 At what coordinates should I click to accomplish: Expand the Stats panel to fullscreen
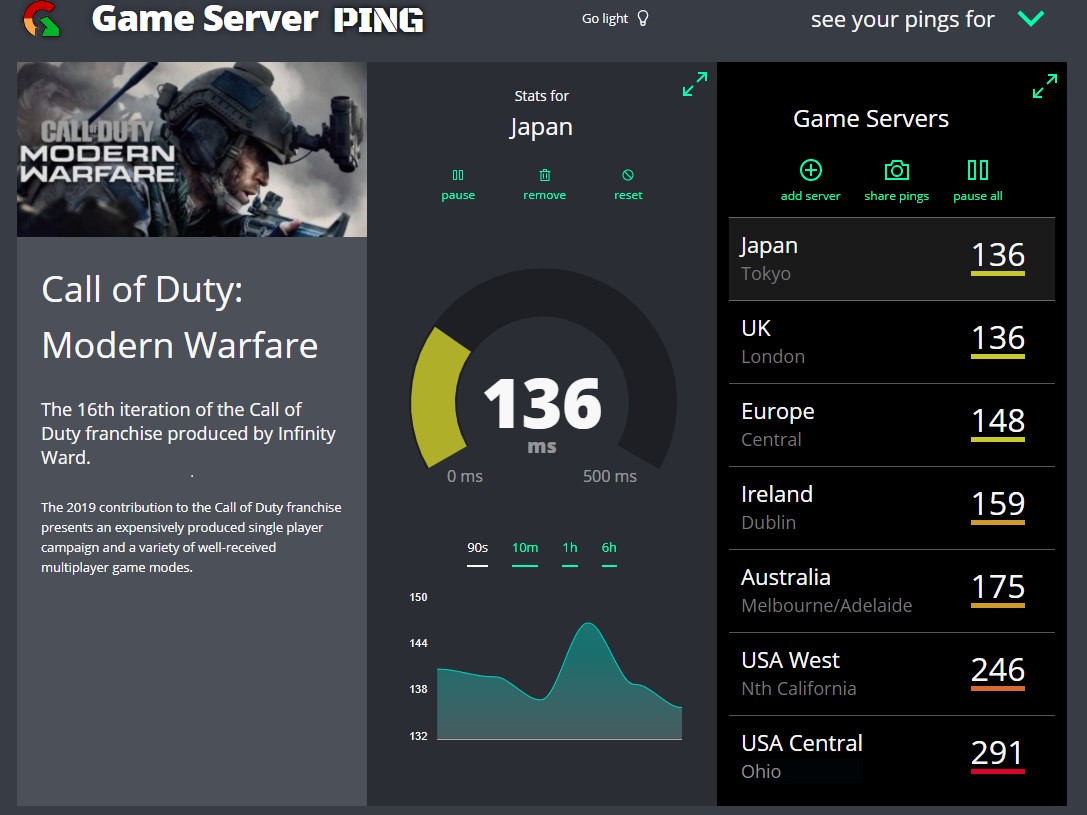[x=694, y=85]
